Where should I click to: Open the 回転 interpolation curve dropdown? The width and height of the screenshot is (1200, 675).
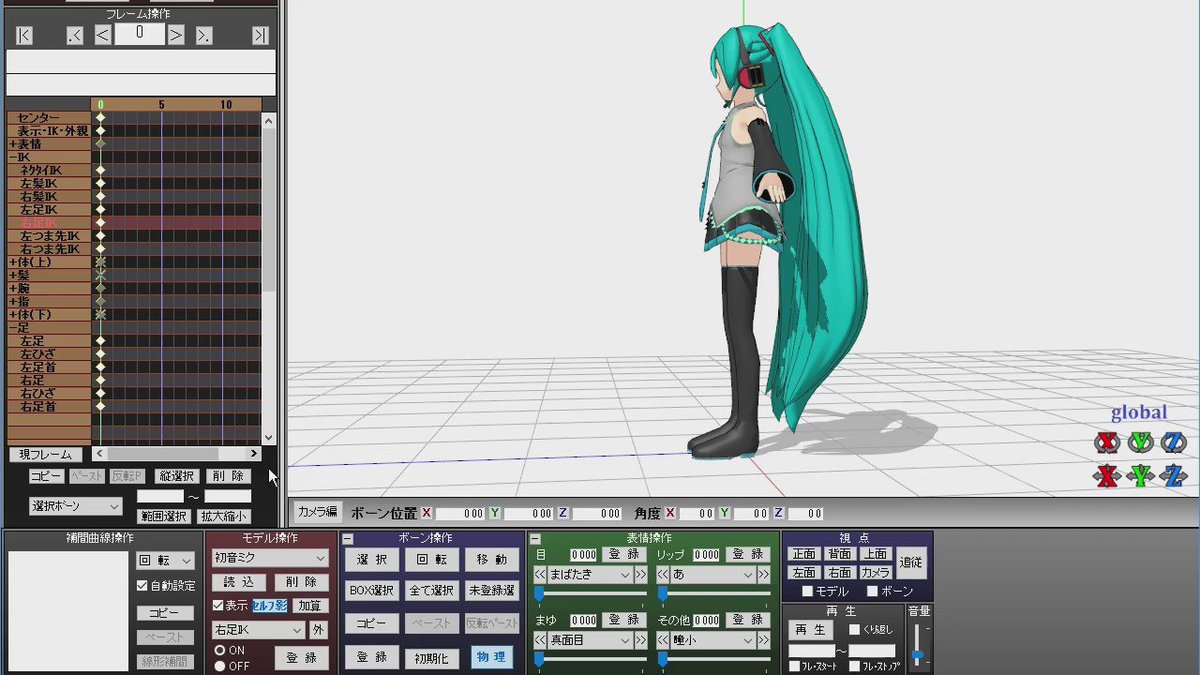165,562
